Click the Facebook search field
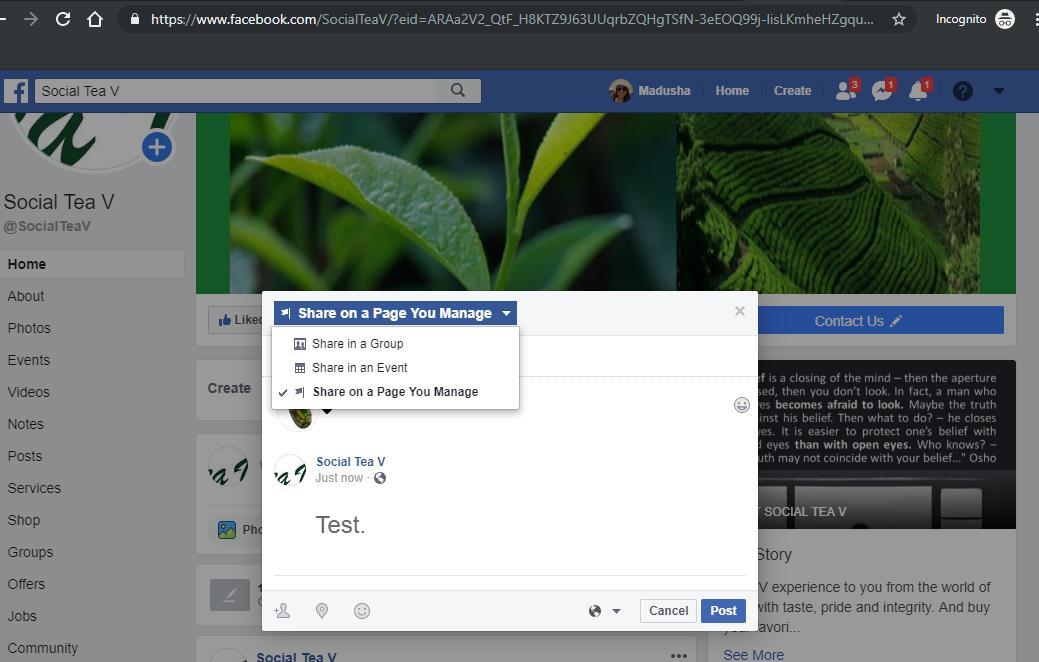 coord(236,91)
